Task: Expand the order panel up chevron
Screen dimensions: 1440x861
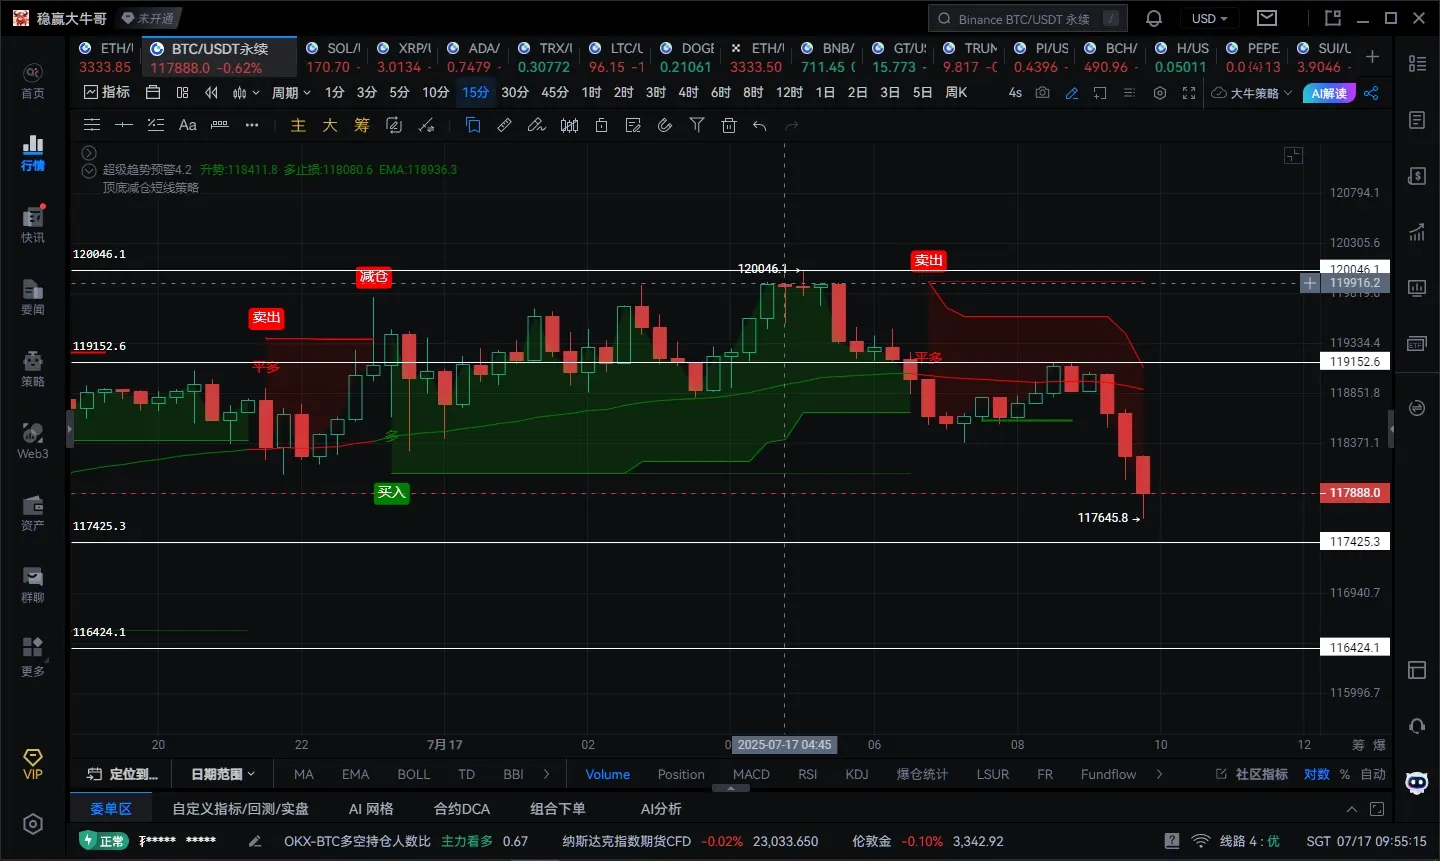Action: pos(1351,809)
